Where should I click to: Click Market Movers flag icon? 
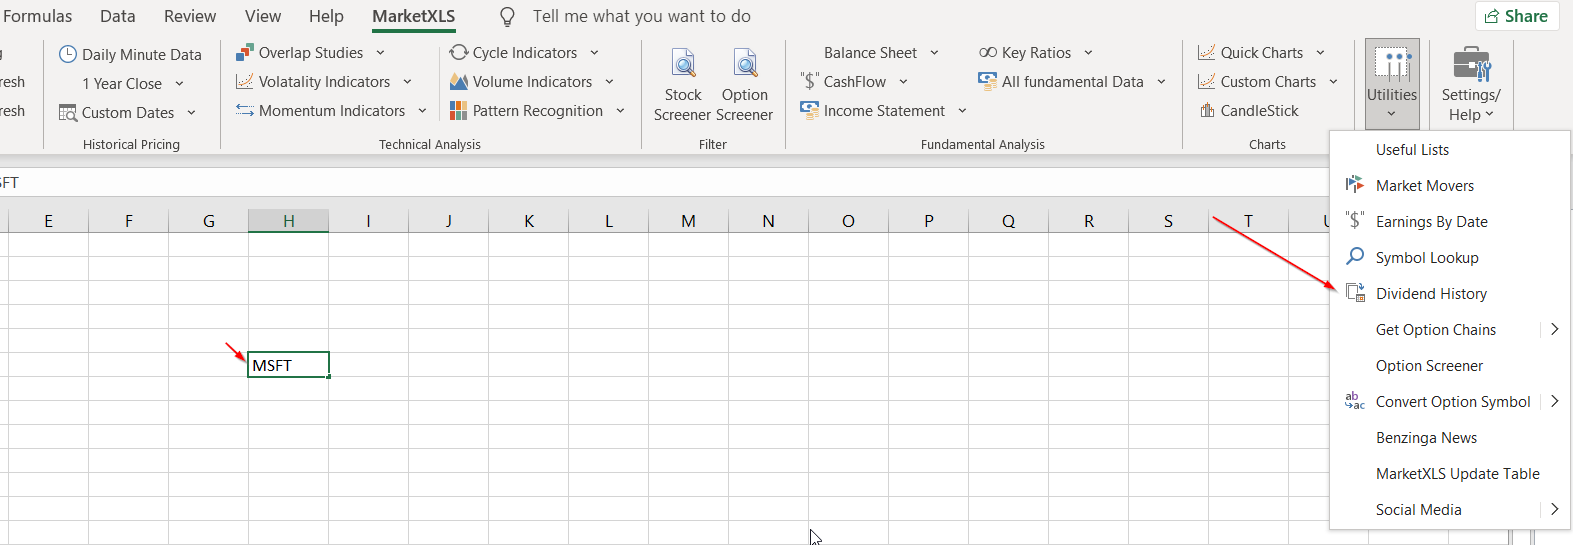tap(1355, 185)
